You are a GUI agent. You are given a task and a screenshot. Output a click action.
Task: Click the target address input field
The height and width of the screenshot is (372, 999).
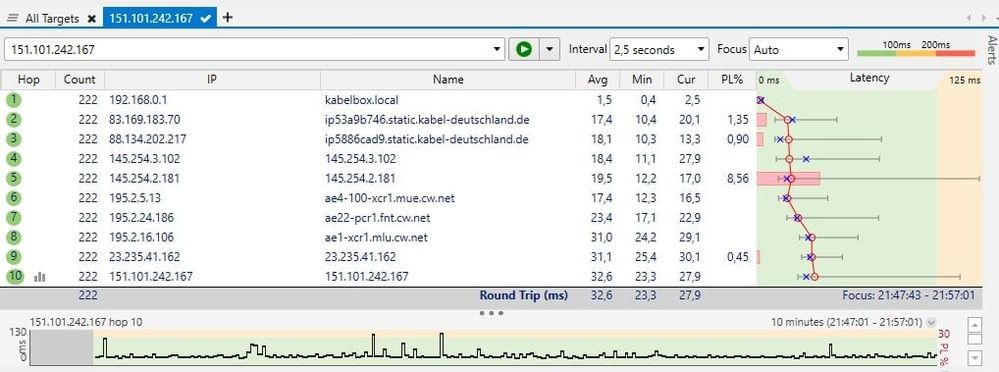click(x=248, y=49)
